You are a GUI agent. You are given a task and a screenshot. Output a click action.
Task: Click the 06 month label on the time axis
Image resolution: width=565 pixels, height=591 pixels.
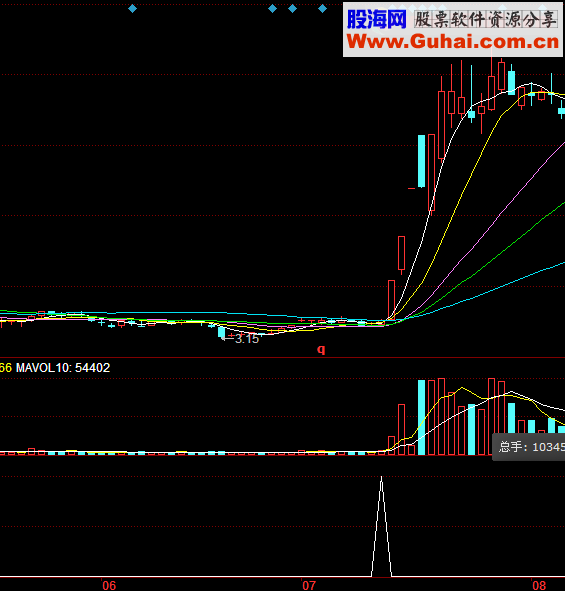coord(109,585)
